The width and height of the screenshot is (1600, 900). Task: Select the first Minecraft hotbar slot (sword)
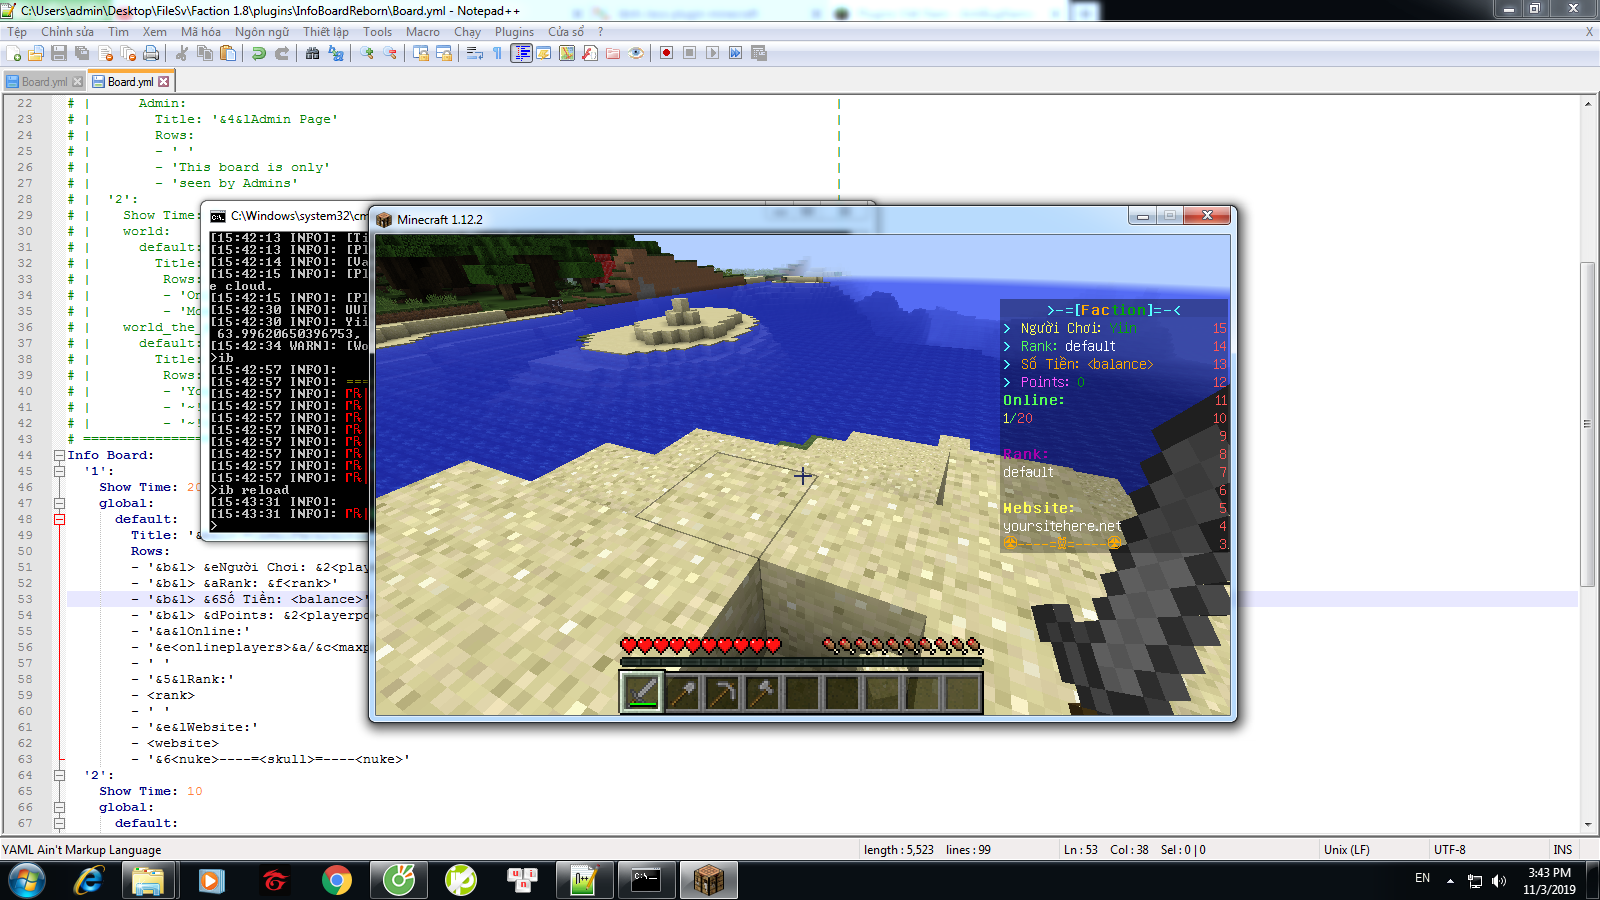coord(642,692)
